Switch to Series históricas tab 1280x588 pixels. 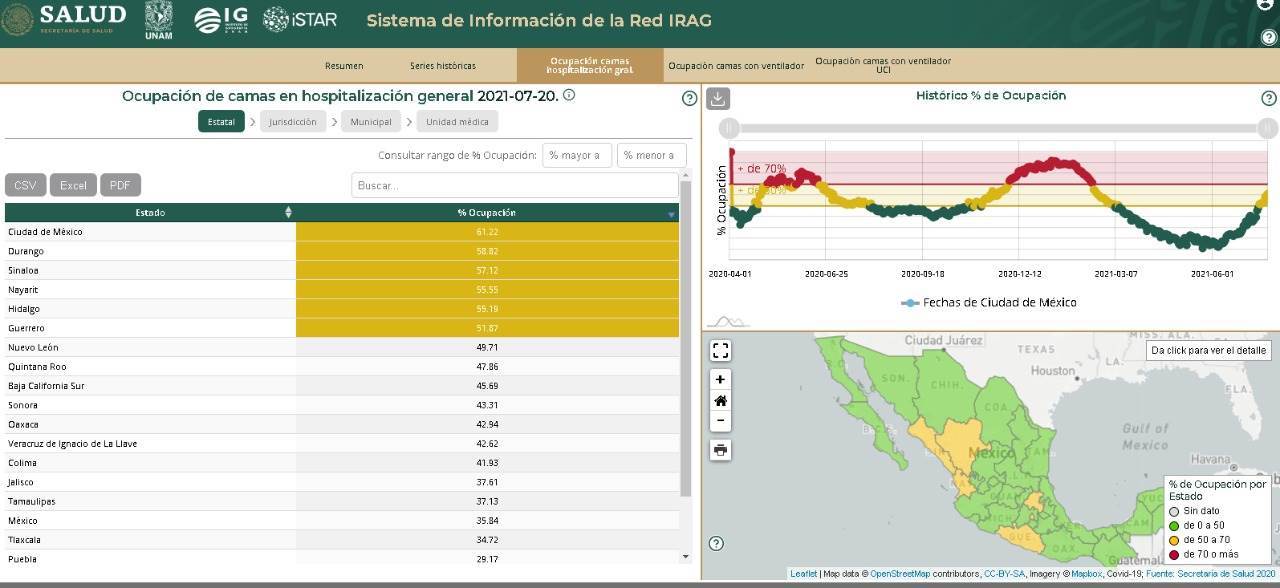443,66
